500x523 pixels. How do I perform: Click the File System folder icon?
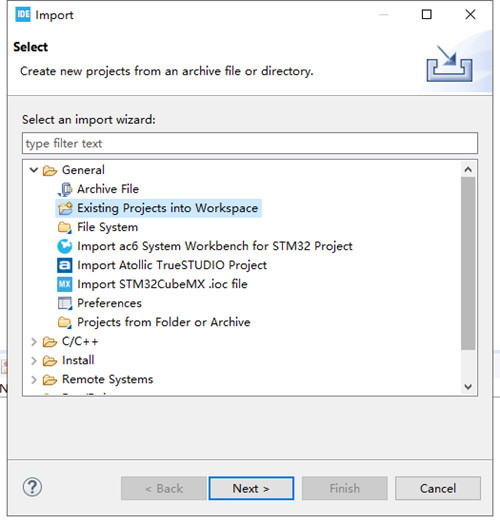[x=64, y=227]
